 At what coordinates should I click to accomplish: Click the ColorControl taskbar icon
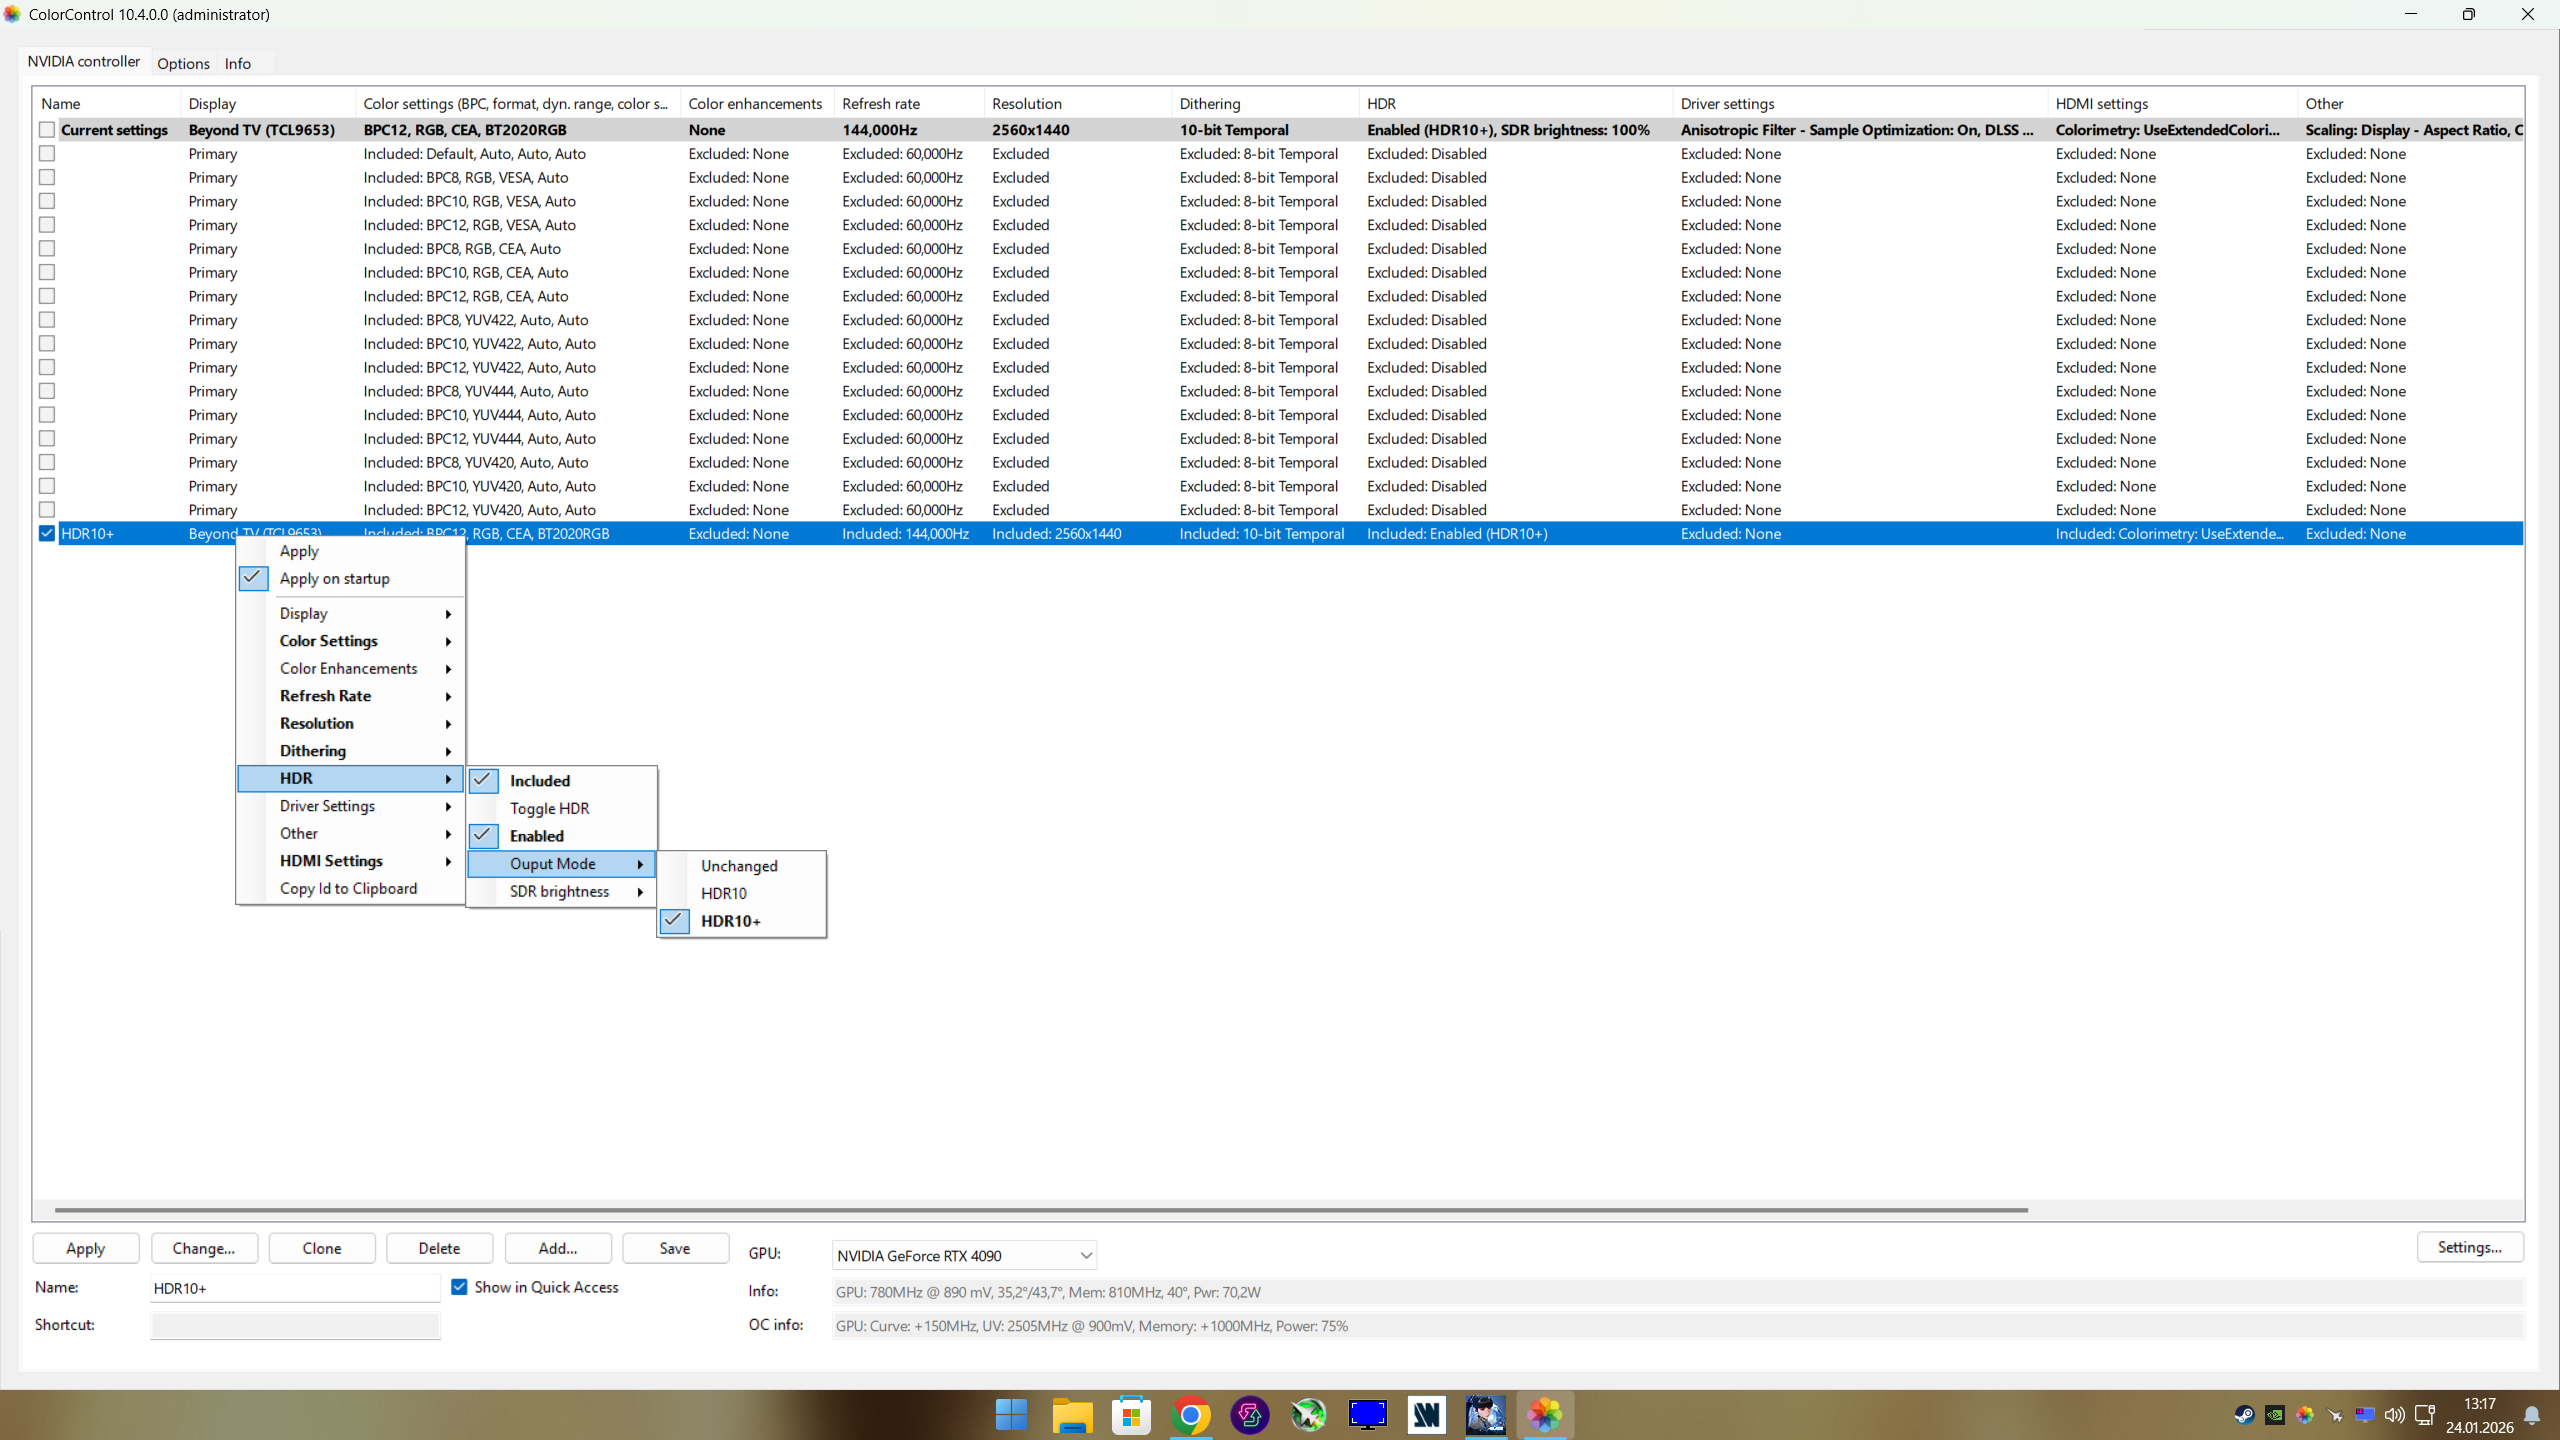point(1544,1415)
